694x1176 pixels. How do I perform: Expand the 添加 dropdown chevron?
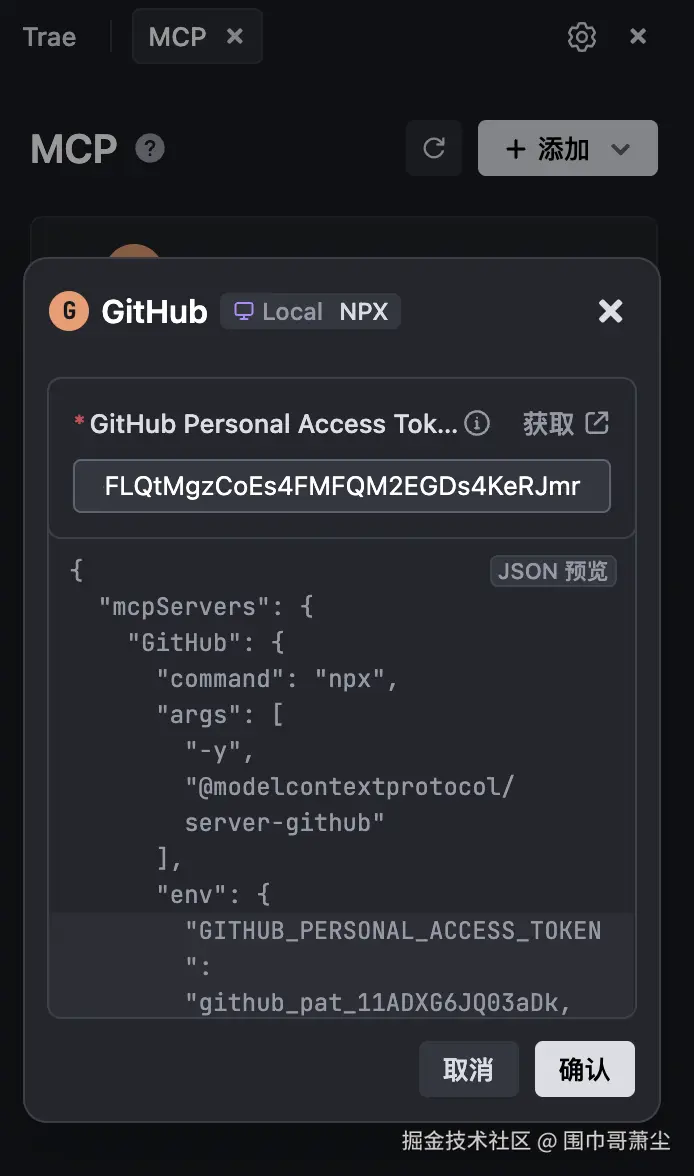point(621,149)
